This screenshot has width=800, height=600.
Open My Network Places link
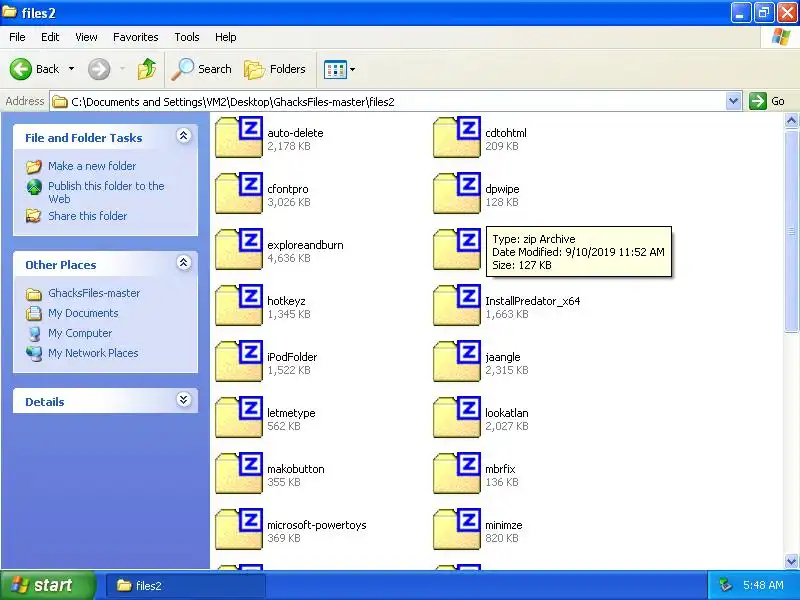(93, 353)
